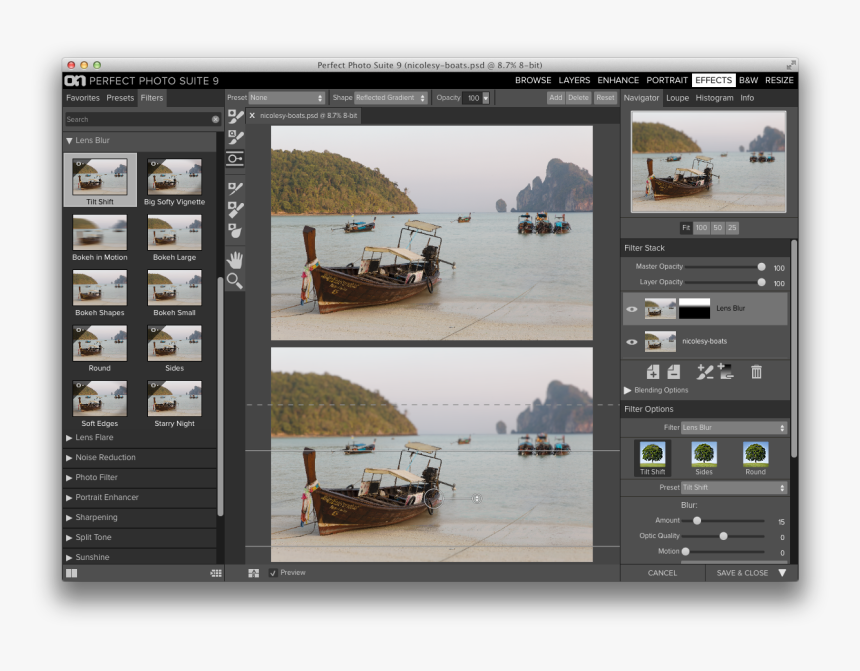Close the nicolesy-boats.psd document tab
Screen dimensions: 860x671
(x=252, y=115)
